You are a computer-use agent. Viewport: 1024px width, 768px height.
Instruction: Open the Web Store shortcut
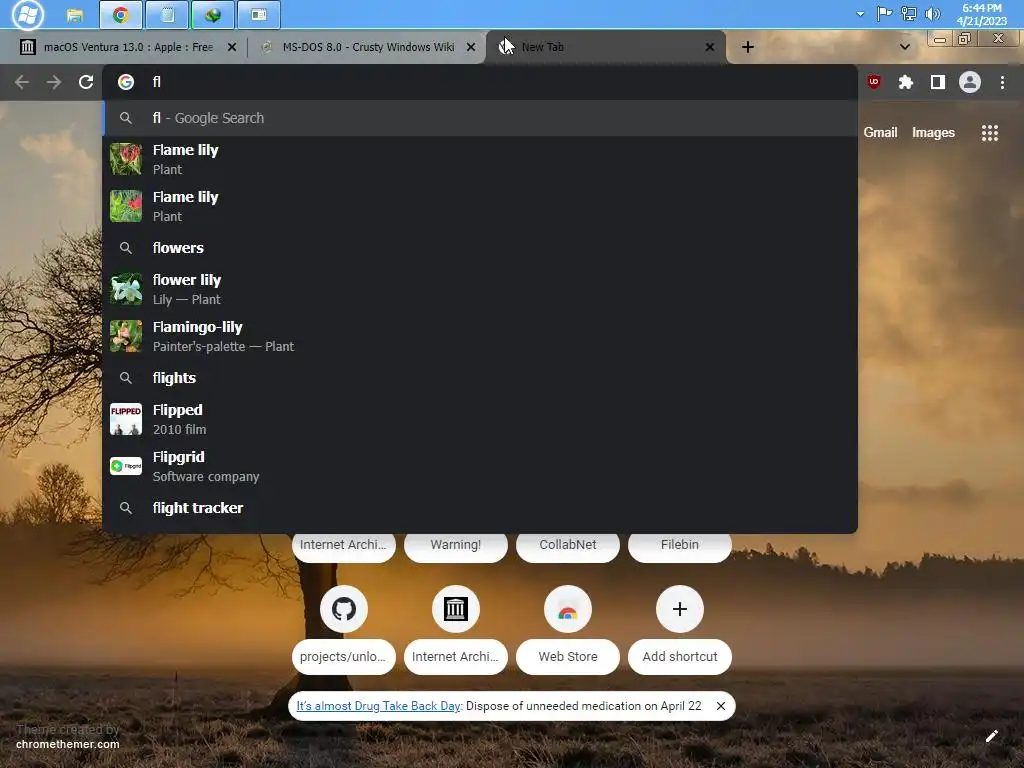[x=568, y=630]
